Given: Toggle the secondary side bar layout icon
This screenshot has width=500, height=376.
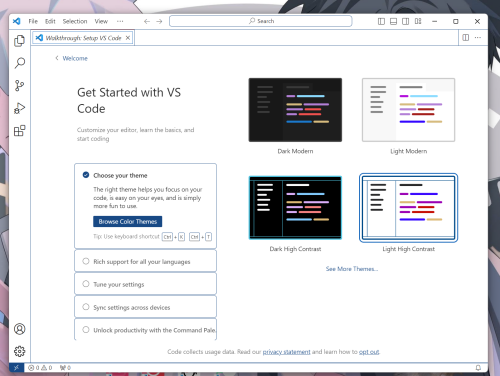Looking at the screenshot, I should pos(405,21).
